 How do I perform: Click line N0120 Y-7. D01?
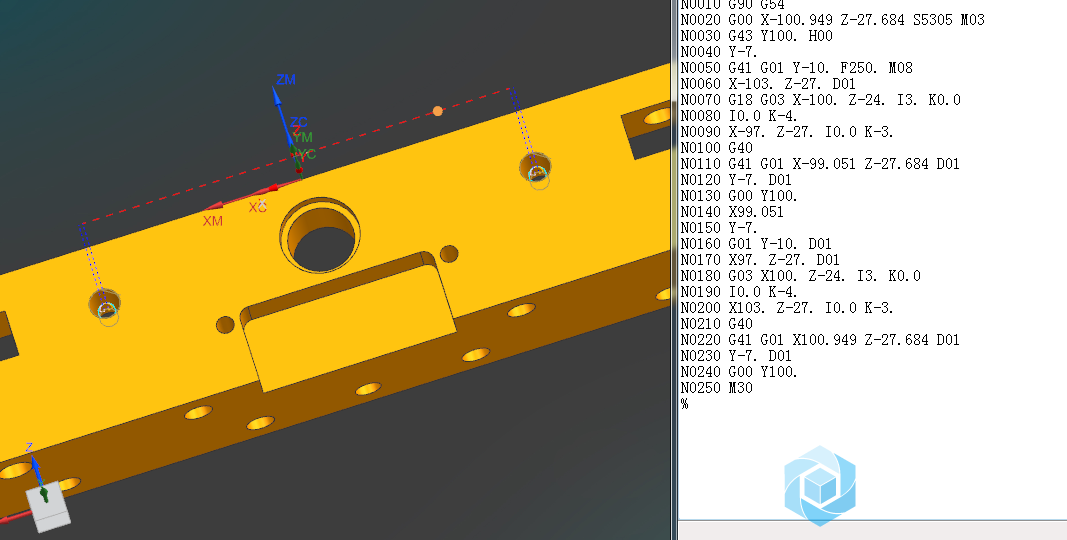[736, 180]
